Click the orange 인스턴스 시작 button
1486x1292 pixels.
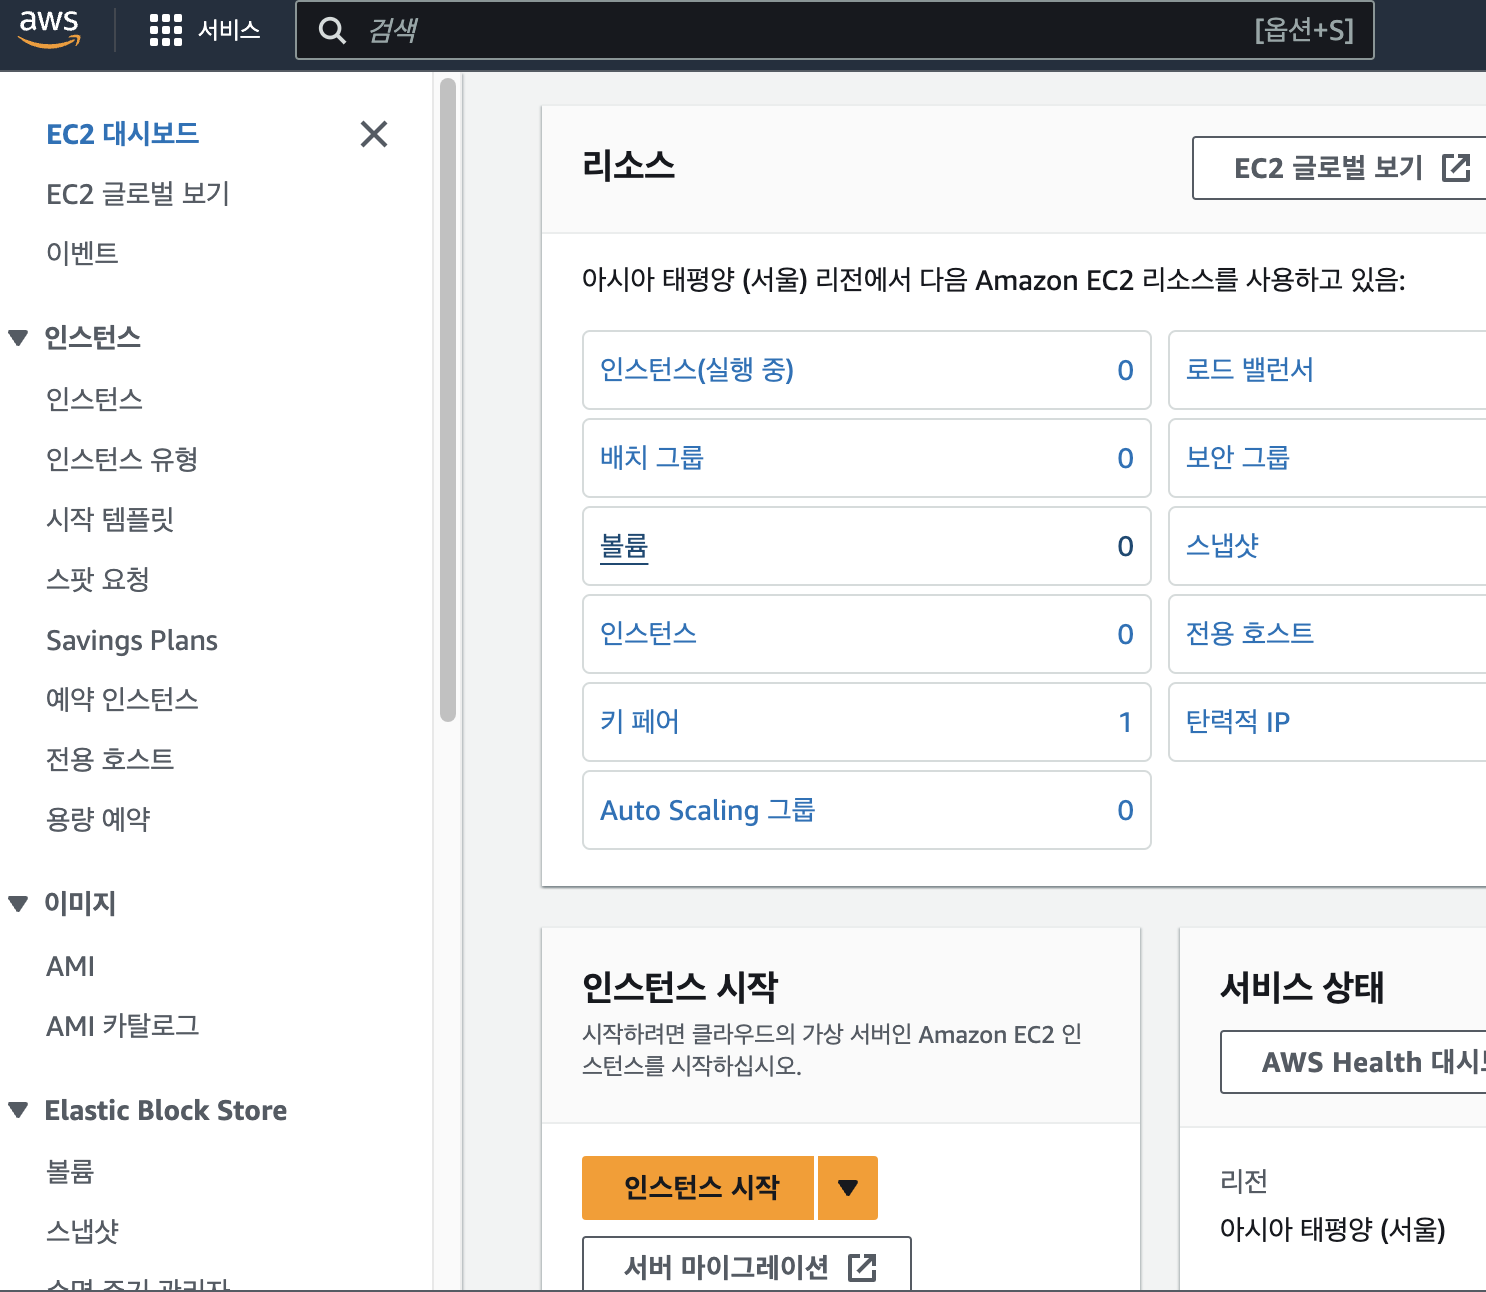698,1188
